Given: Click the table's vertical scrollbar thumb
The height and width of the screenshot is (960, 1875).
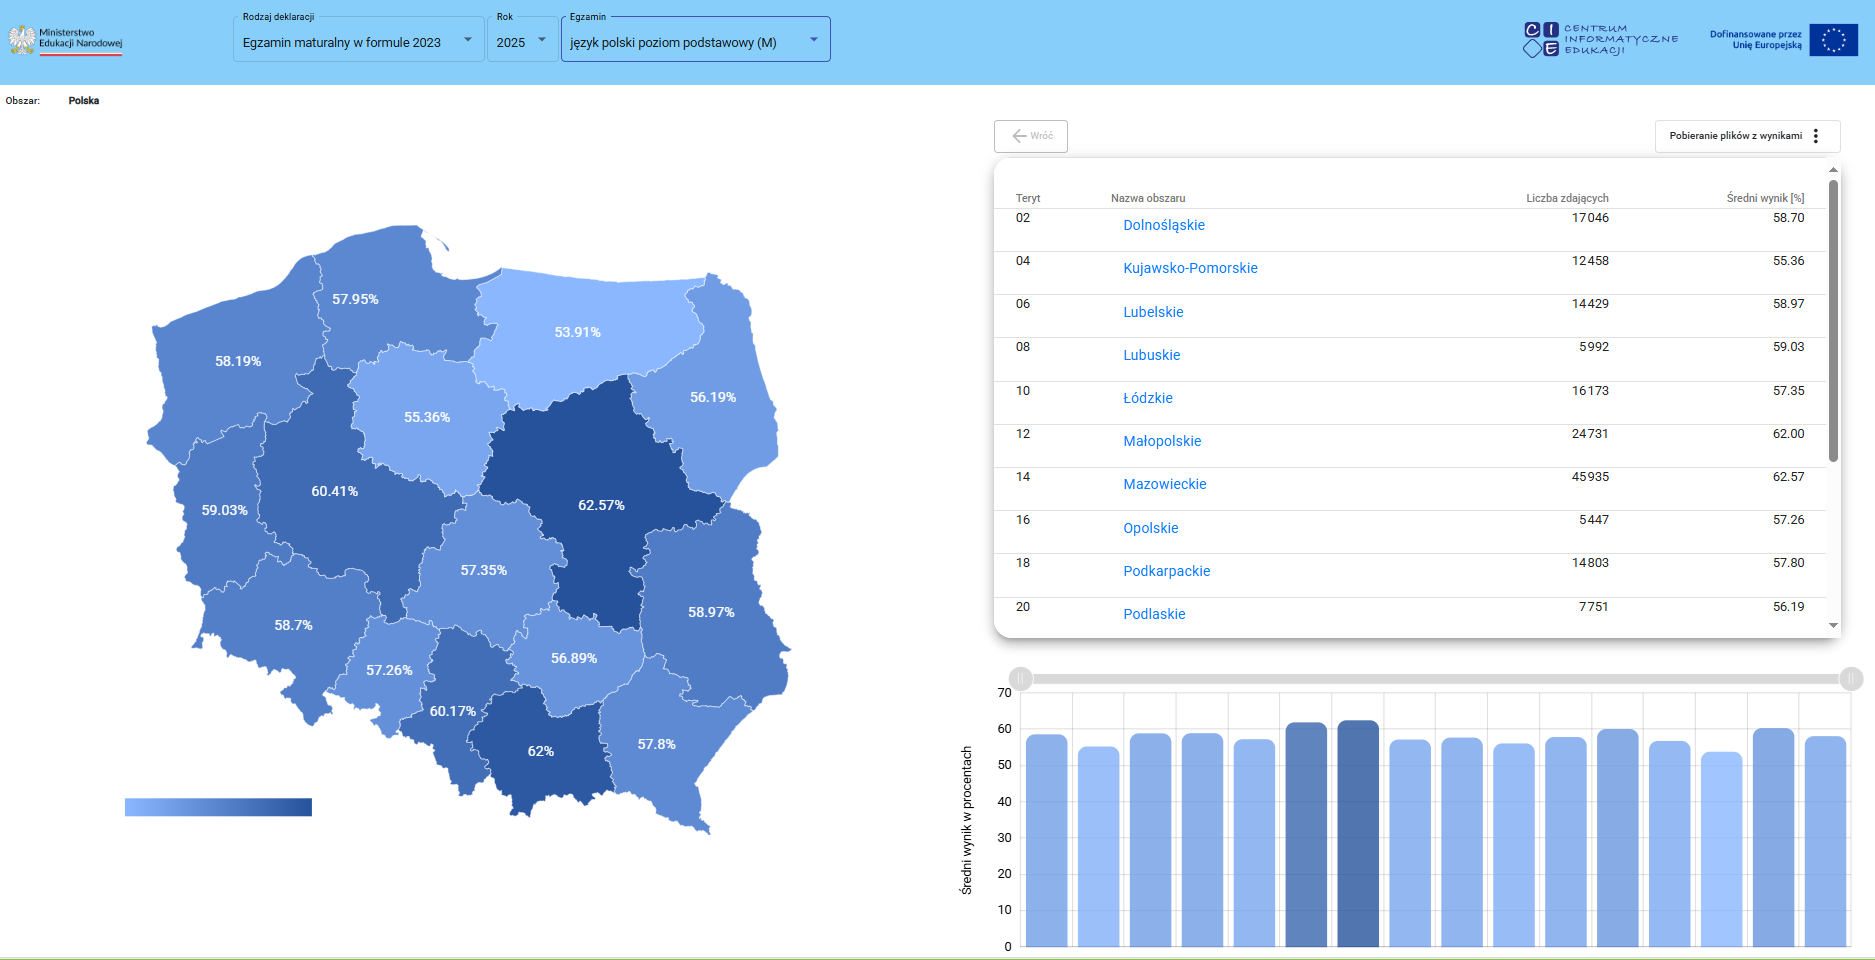Looking at the screenshot, I should coord(1833,320).
